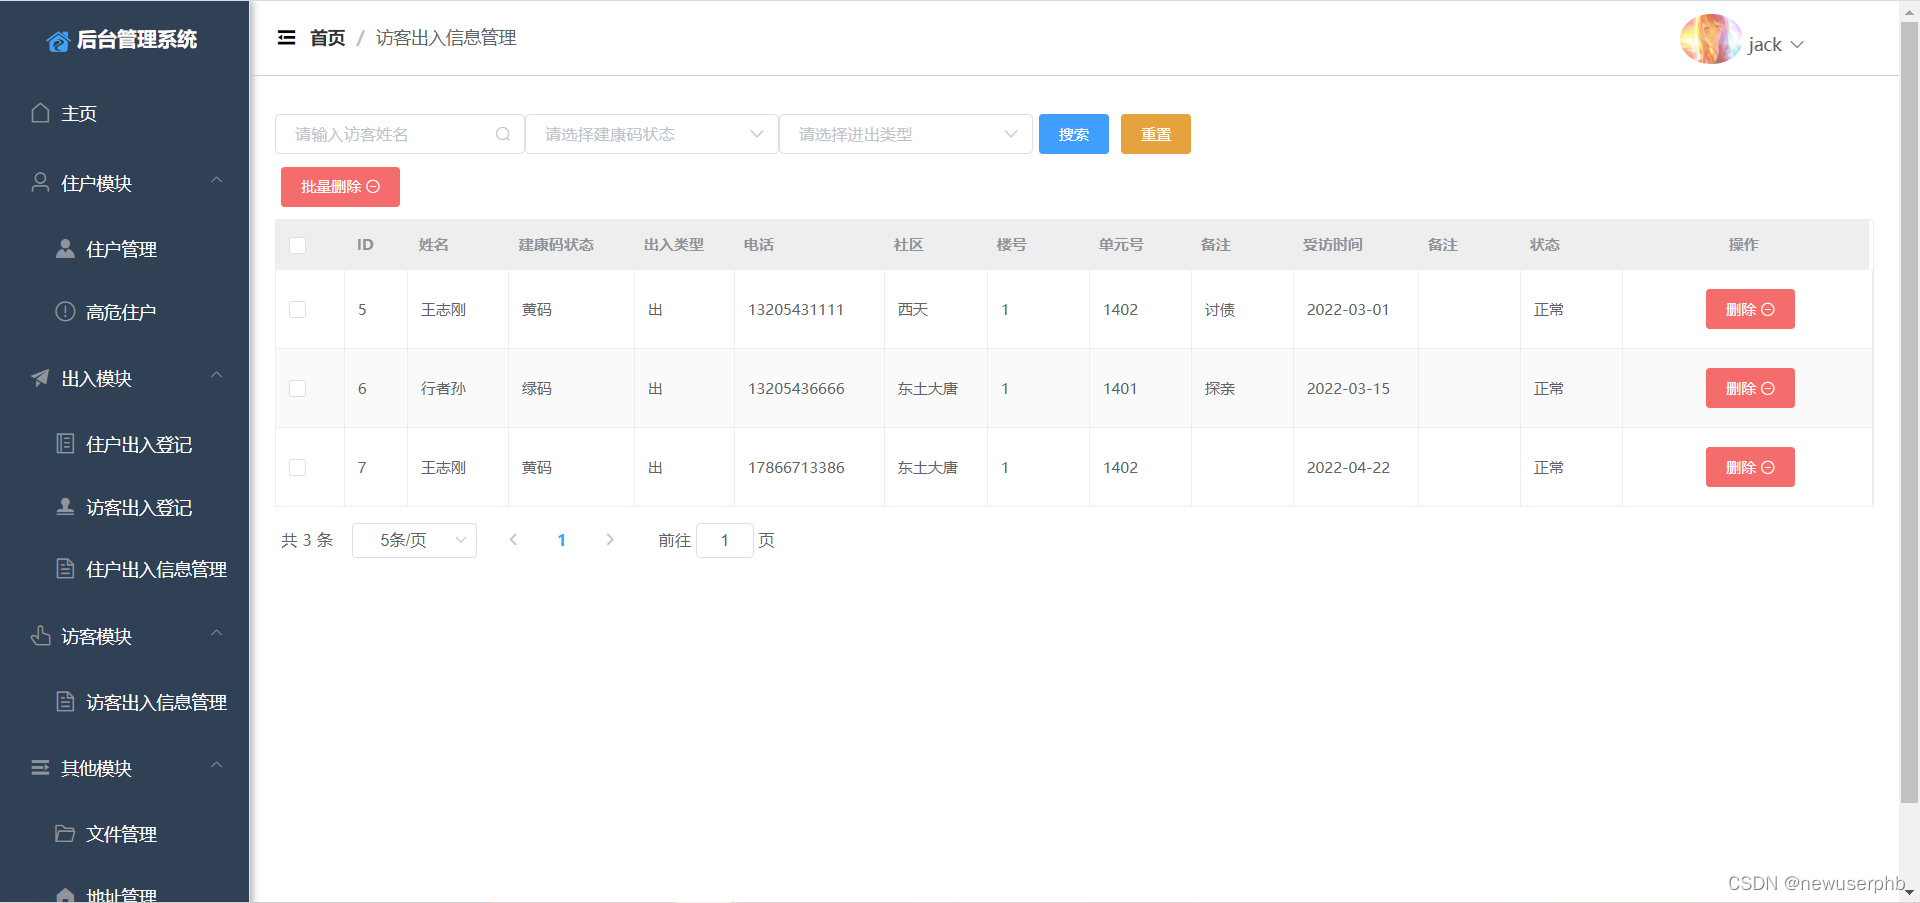
Task: Click the 批量删除 button
Action: pyautogui.click(x=340, y=187)
